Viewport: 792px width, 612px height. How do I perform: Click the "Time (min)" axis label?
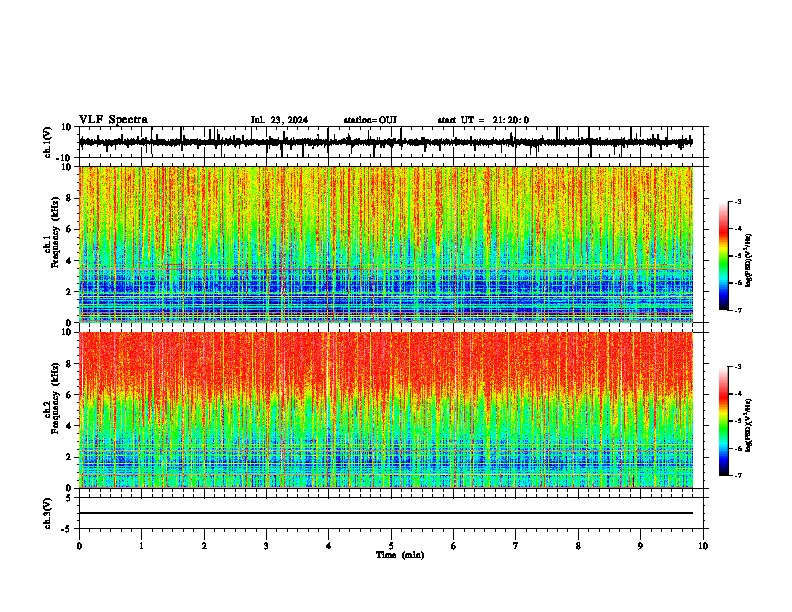pos(400,555)
